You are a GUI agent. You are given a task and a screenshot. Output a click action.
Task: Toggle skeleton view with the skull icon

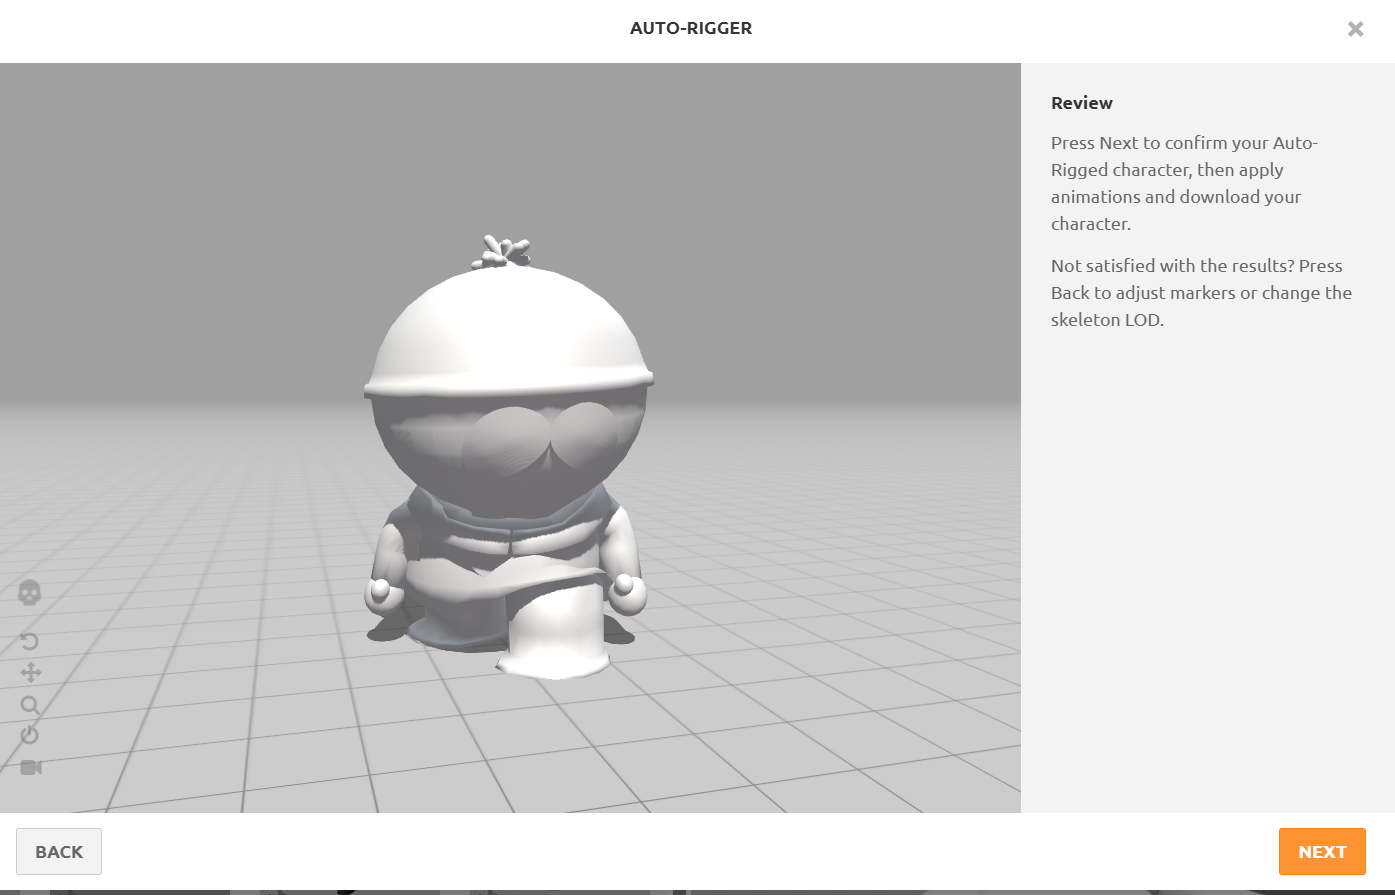(30, 593)
